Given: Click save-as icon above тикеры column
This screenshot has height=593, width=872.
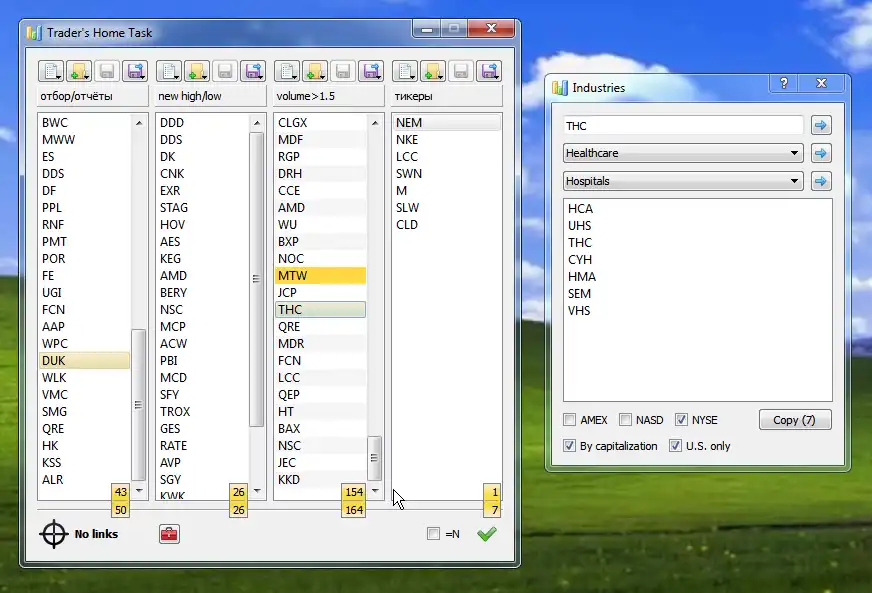Looking at the screenshot, I should click(x=489, y=71).
